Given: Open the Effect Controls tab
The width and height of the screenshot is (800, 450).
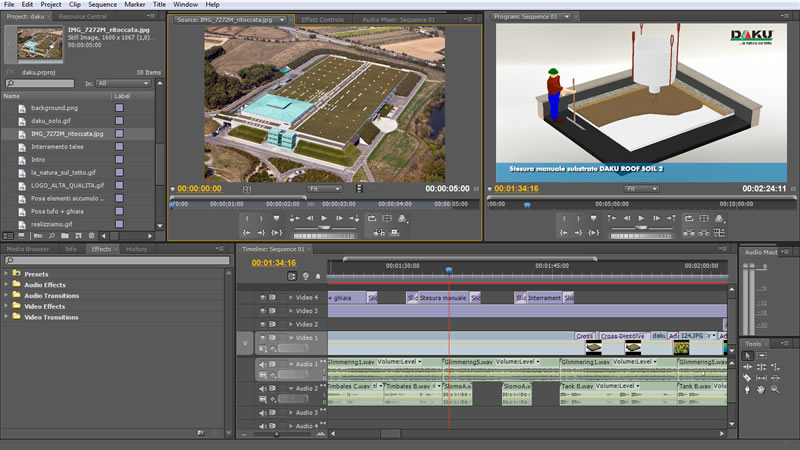Looking at the screenshot, I should tap(322, 19).
